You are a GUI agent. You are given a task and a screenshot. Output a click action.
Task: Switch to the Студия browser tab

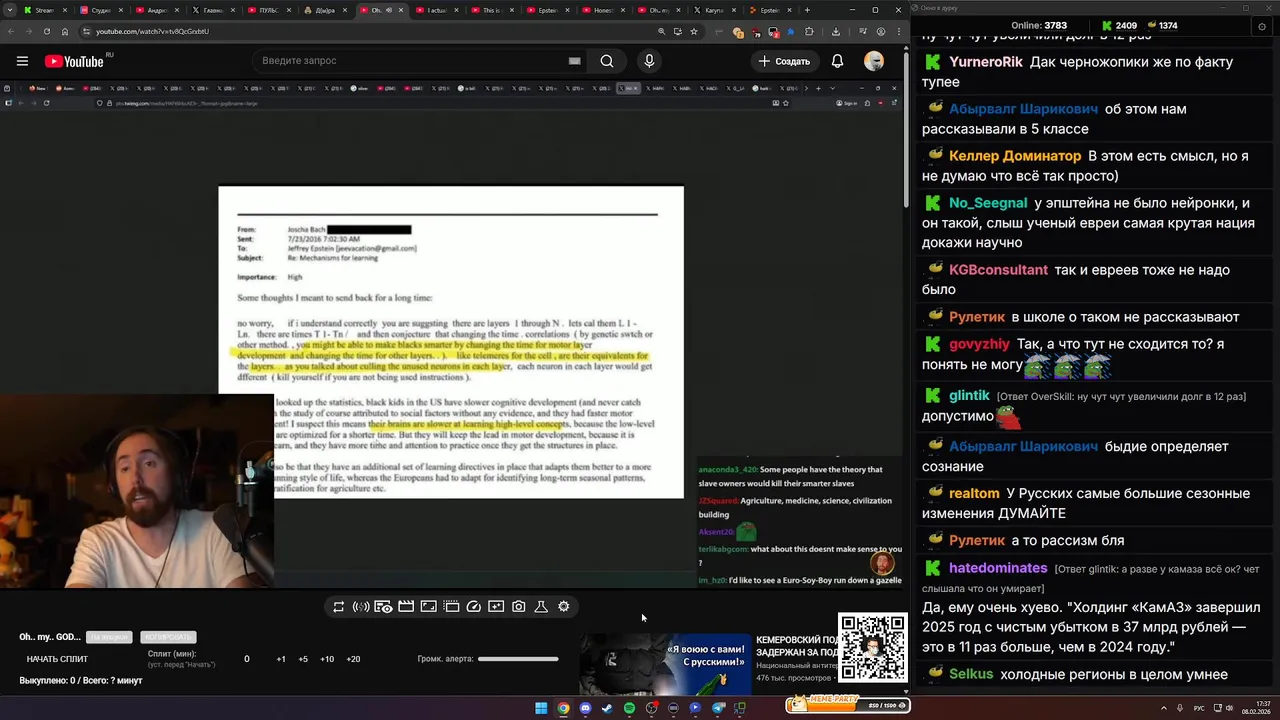tap(100, 10)
